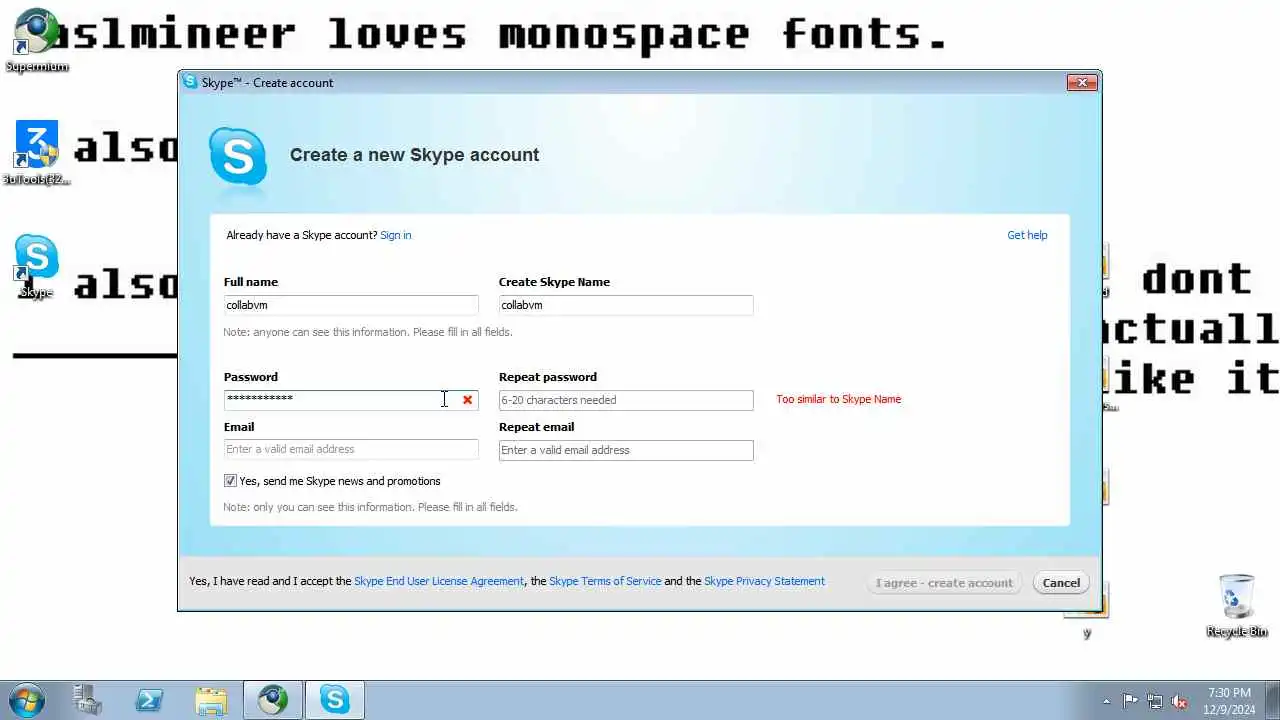Launch PowerShell from the taskbar
1280x720 pixels.
pyautogui.click(x=149, y=700)
